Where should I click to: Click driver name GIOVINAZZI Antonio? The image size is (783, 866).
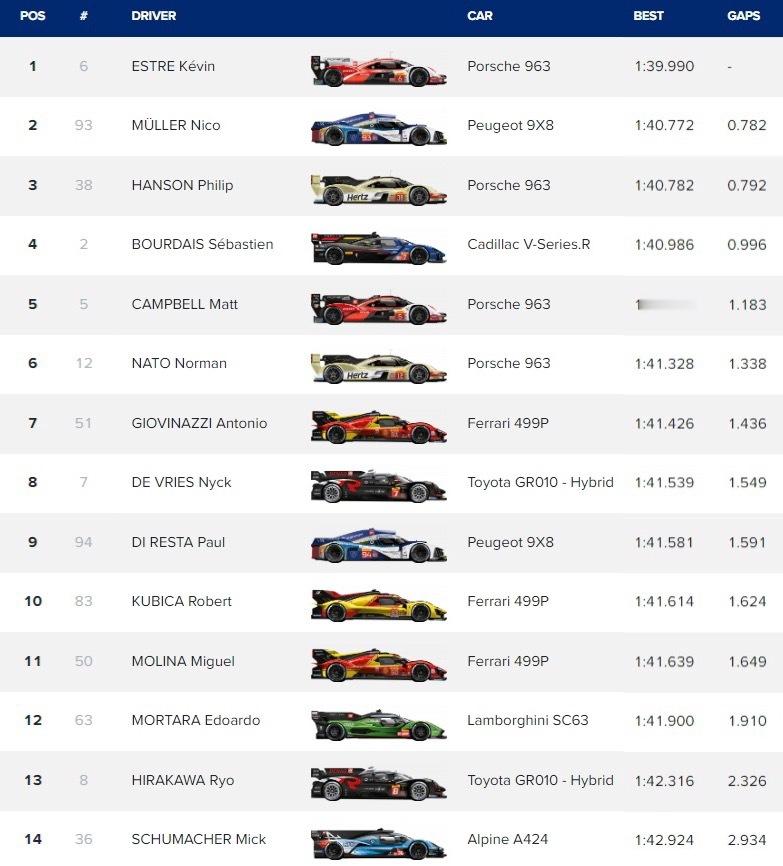199,423
